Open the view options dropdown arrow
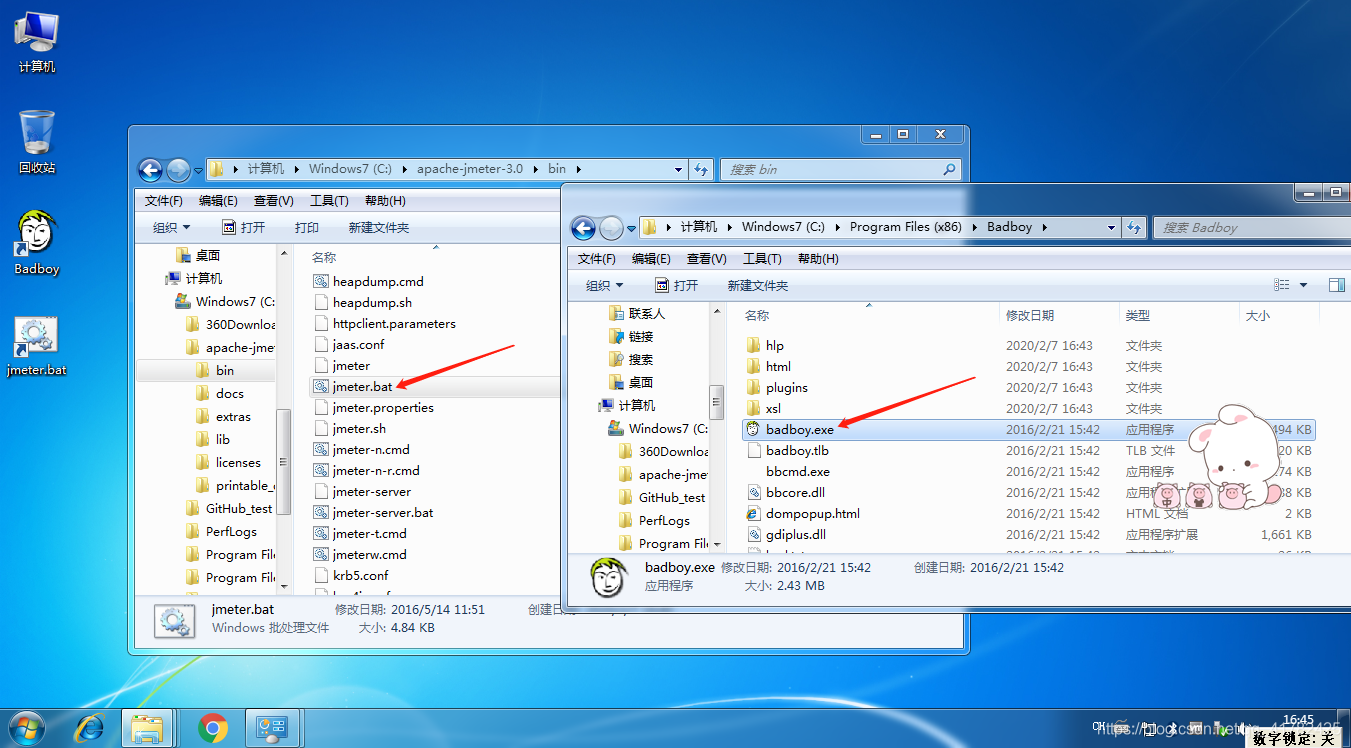Viewport: 1351px width, 748px height. pos(1303,285)
